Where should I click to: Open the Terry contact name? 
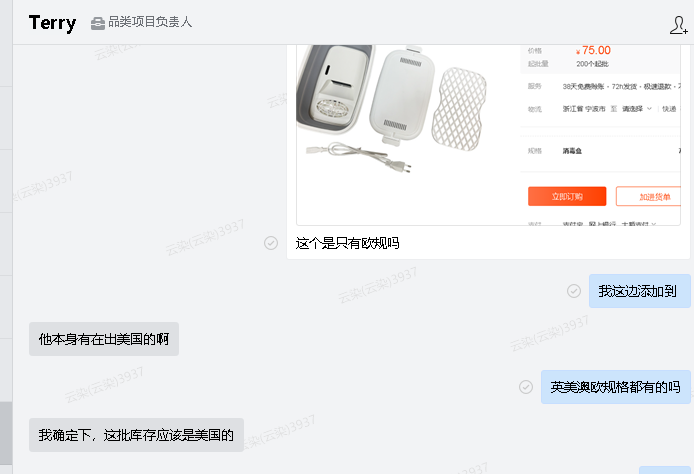pyautogui.click(x=52, y=23)
